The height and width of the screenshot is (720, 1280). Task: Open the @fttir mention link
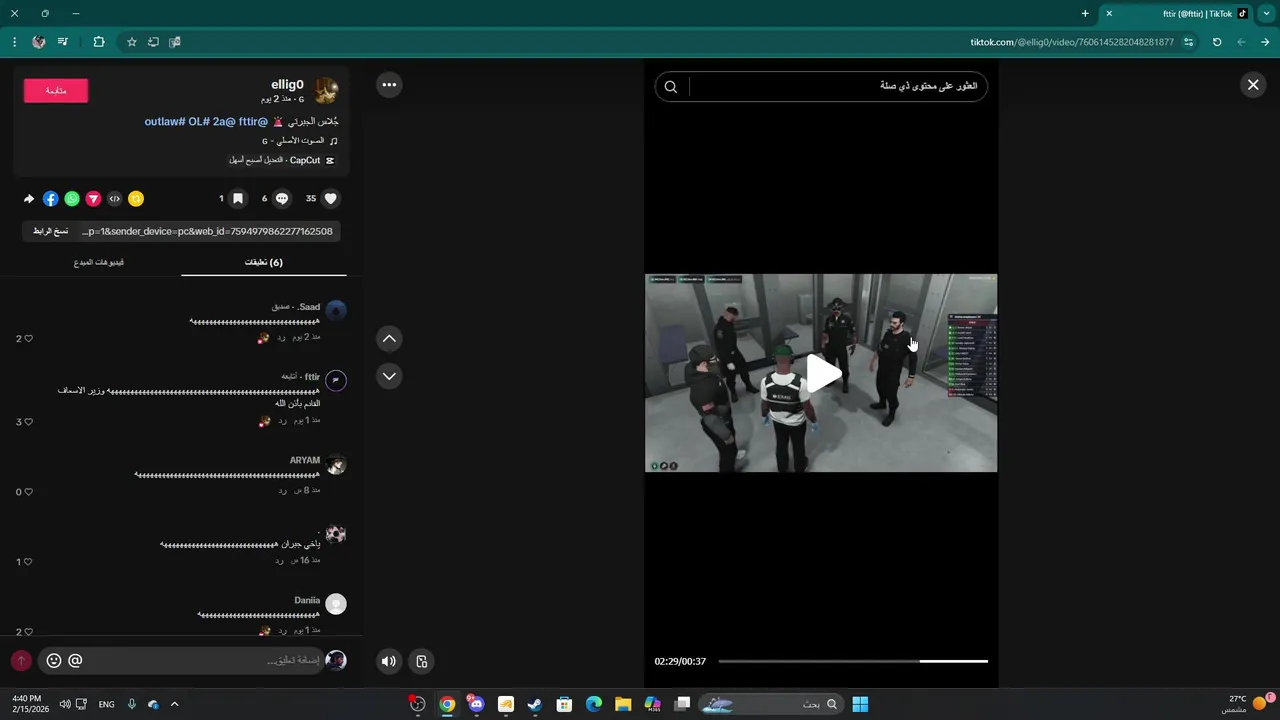point(253,122)
